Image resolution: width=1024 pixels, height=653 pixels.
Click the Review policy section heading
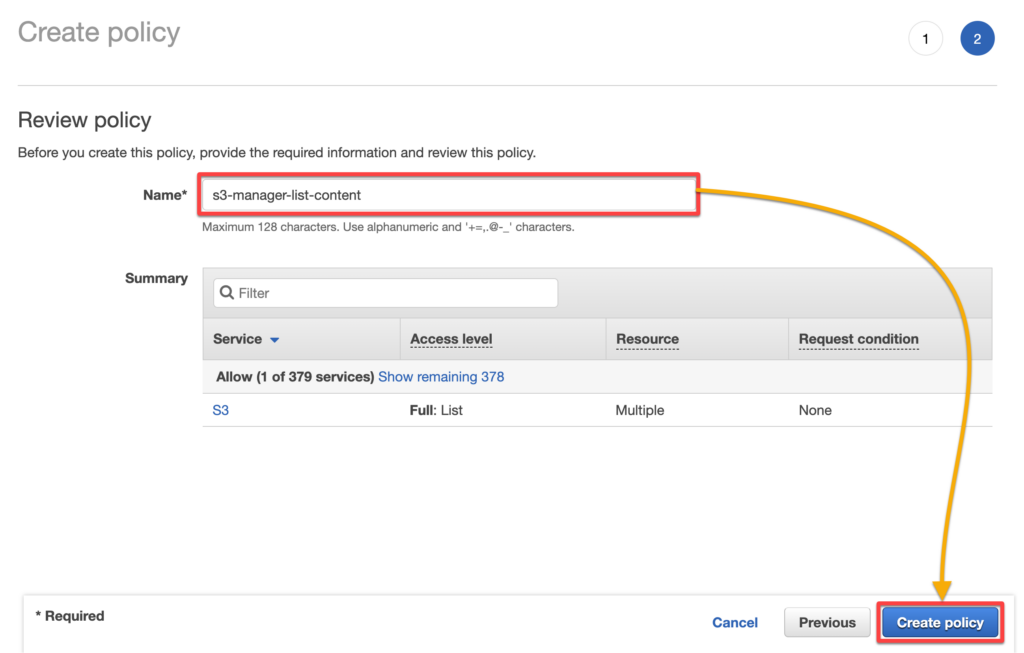point(84,120)
